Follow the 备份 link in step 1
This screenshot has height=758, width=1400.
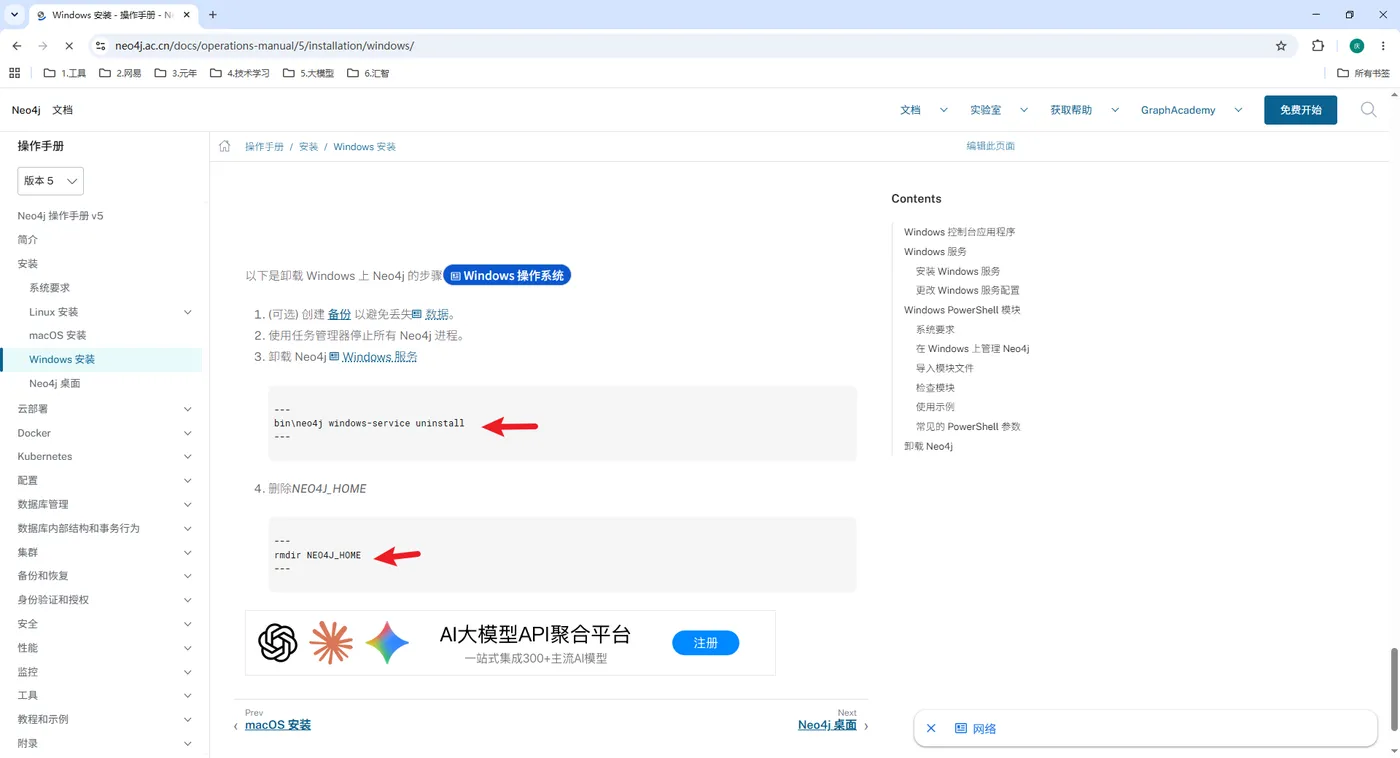tap(339, 314)
